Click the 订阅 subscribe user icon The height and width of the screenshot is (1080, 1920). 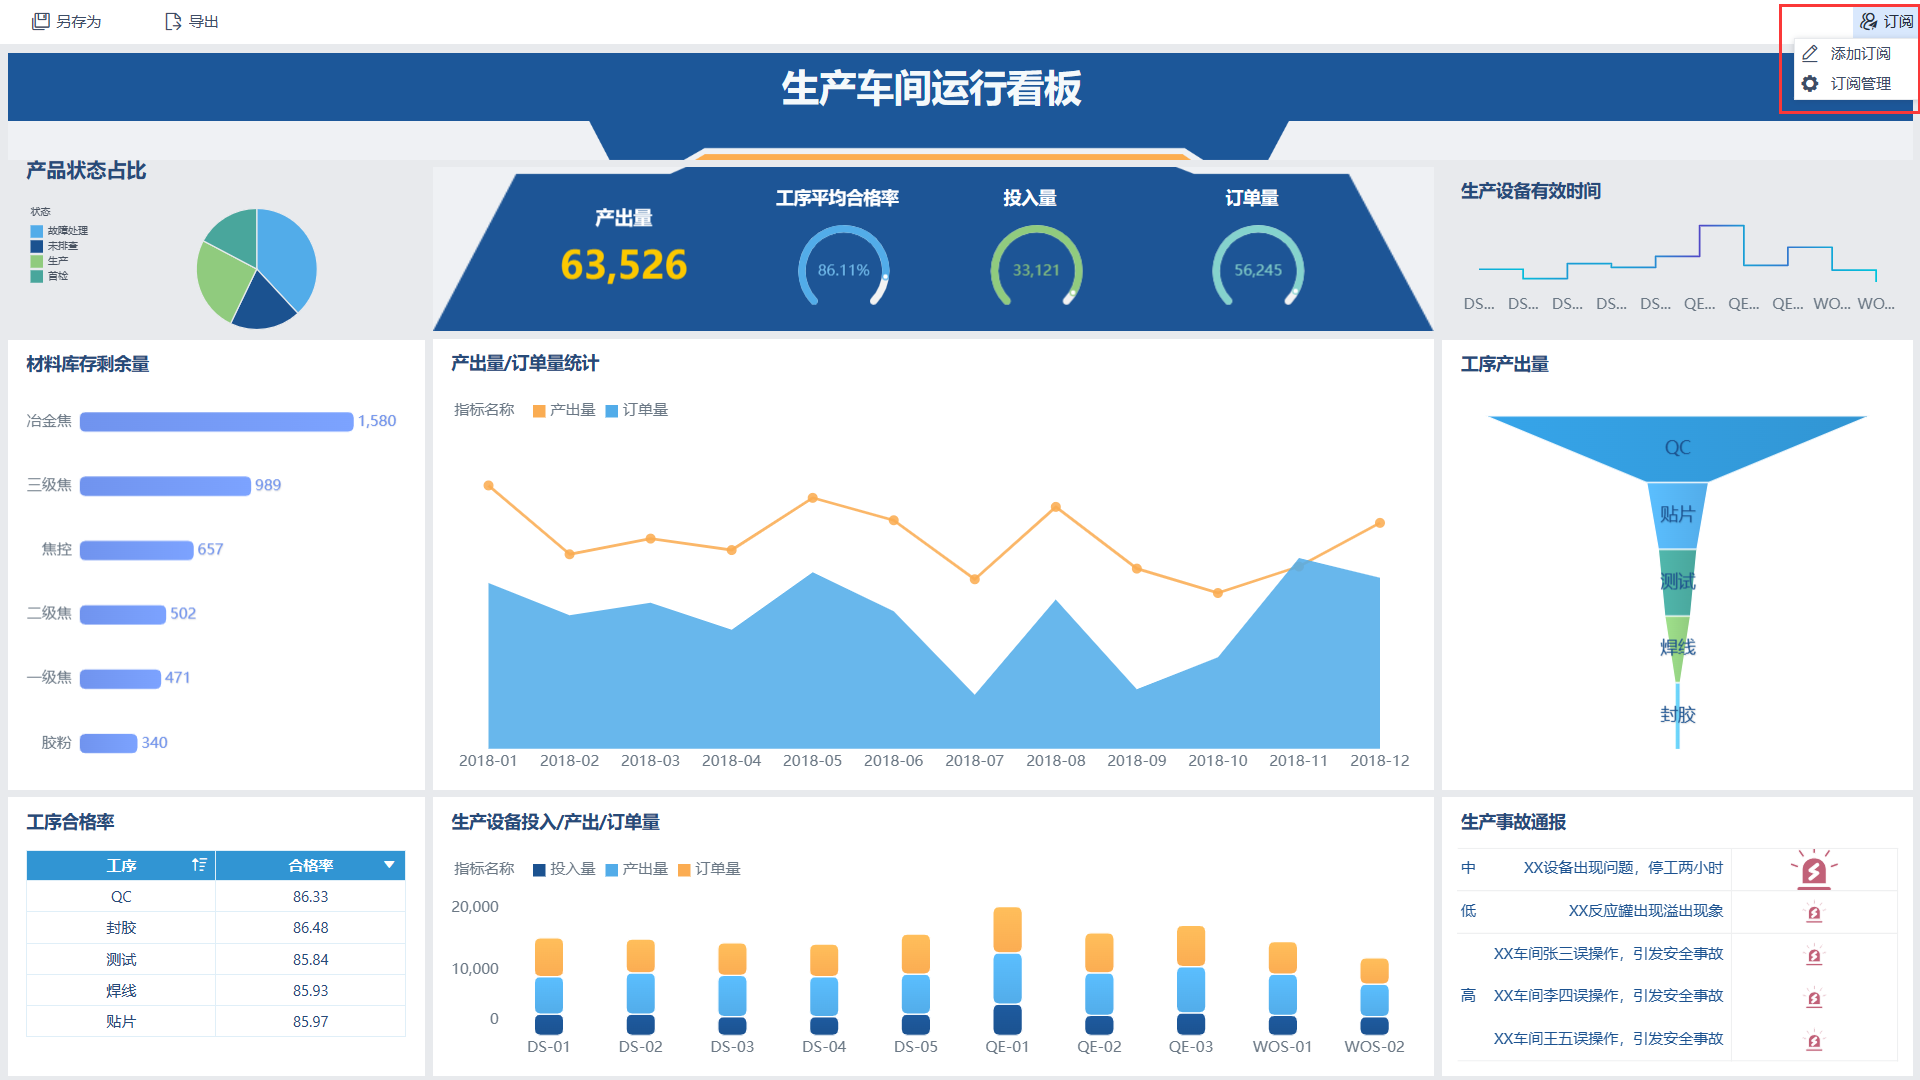point(1868,21)
